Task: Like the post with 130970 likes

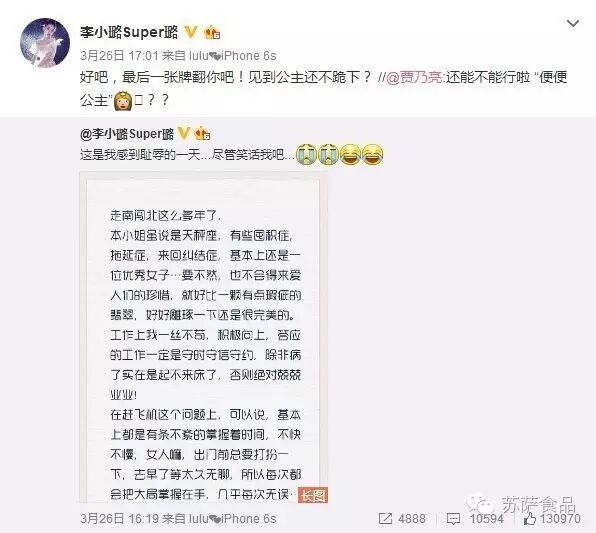Action: coord(552,519)
